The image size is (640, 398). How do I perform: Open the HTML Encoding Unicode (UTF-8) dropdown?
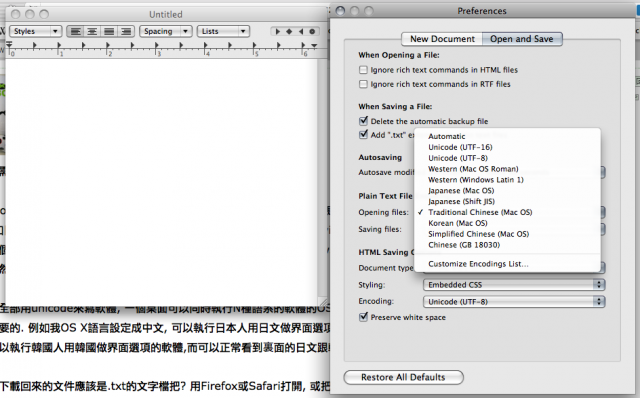514,302
